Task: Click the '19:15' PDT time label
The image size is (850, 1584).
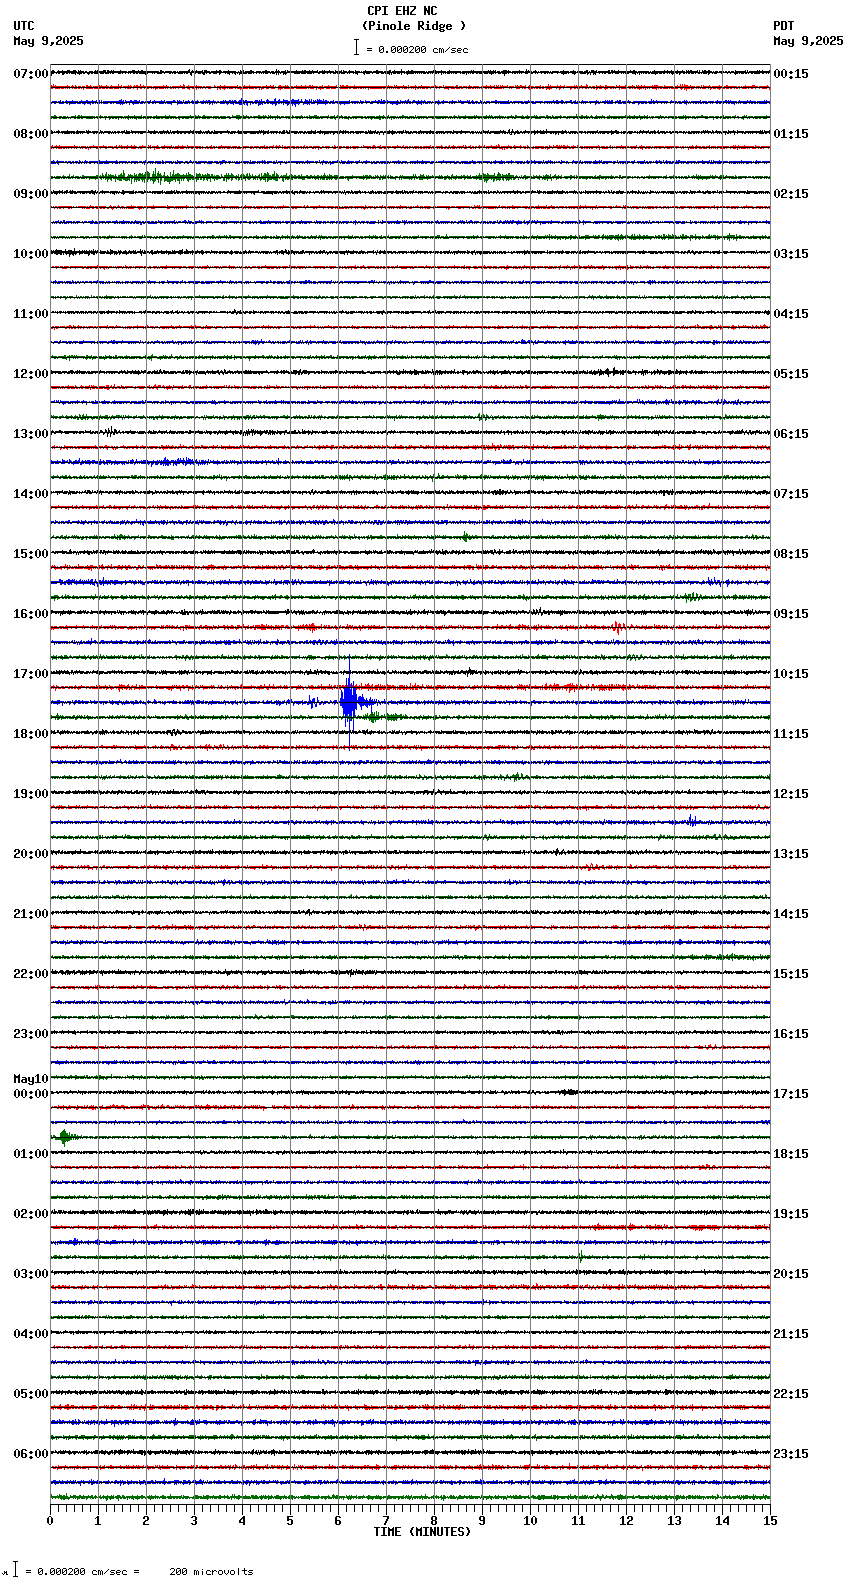Action: point(791,1214)
